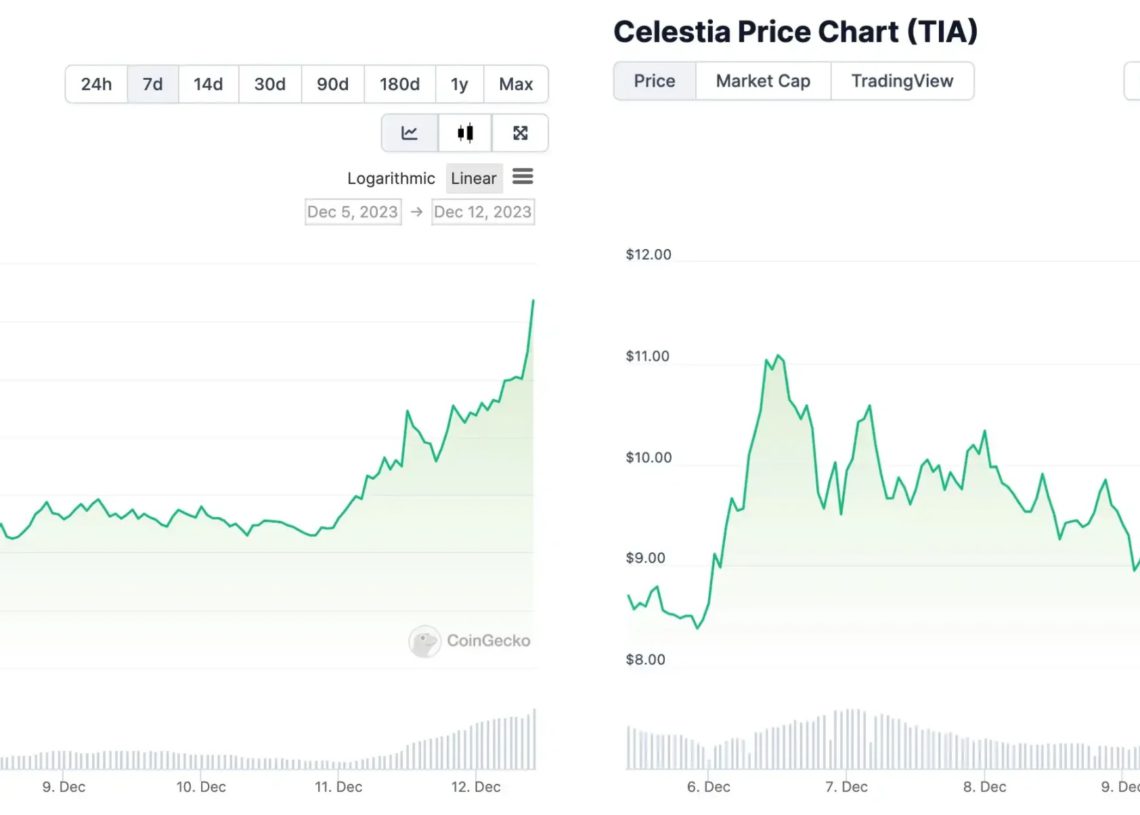The height and width of the screenshot is (815, 1140).
Task: Open the chart hamburger menu icon
Action: coord(522,177)
